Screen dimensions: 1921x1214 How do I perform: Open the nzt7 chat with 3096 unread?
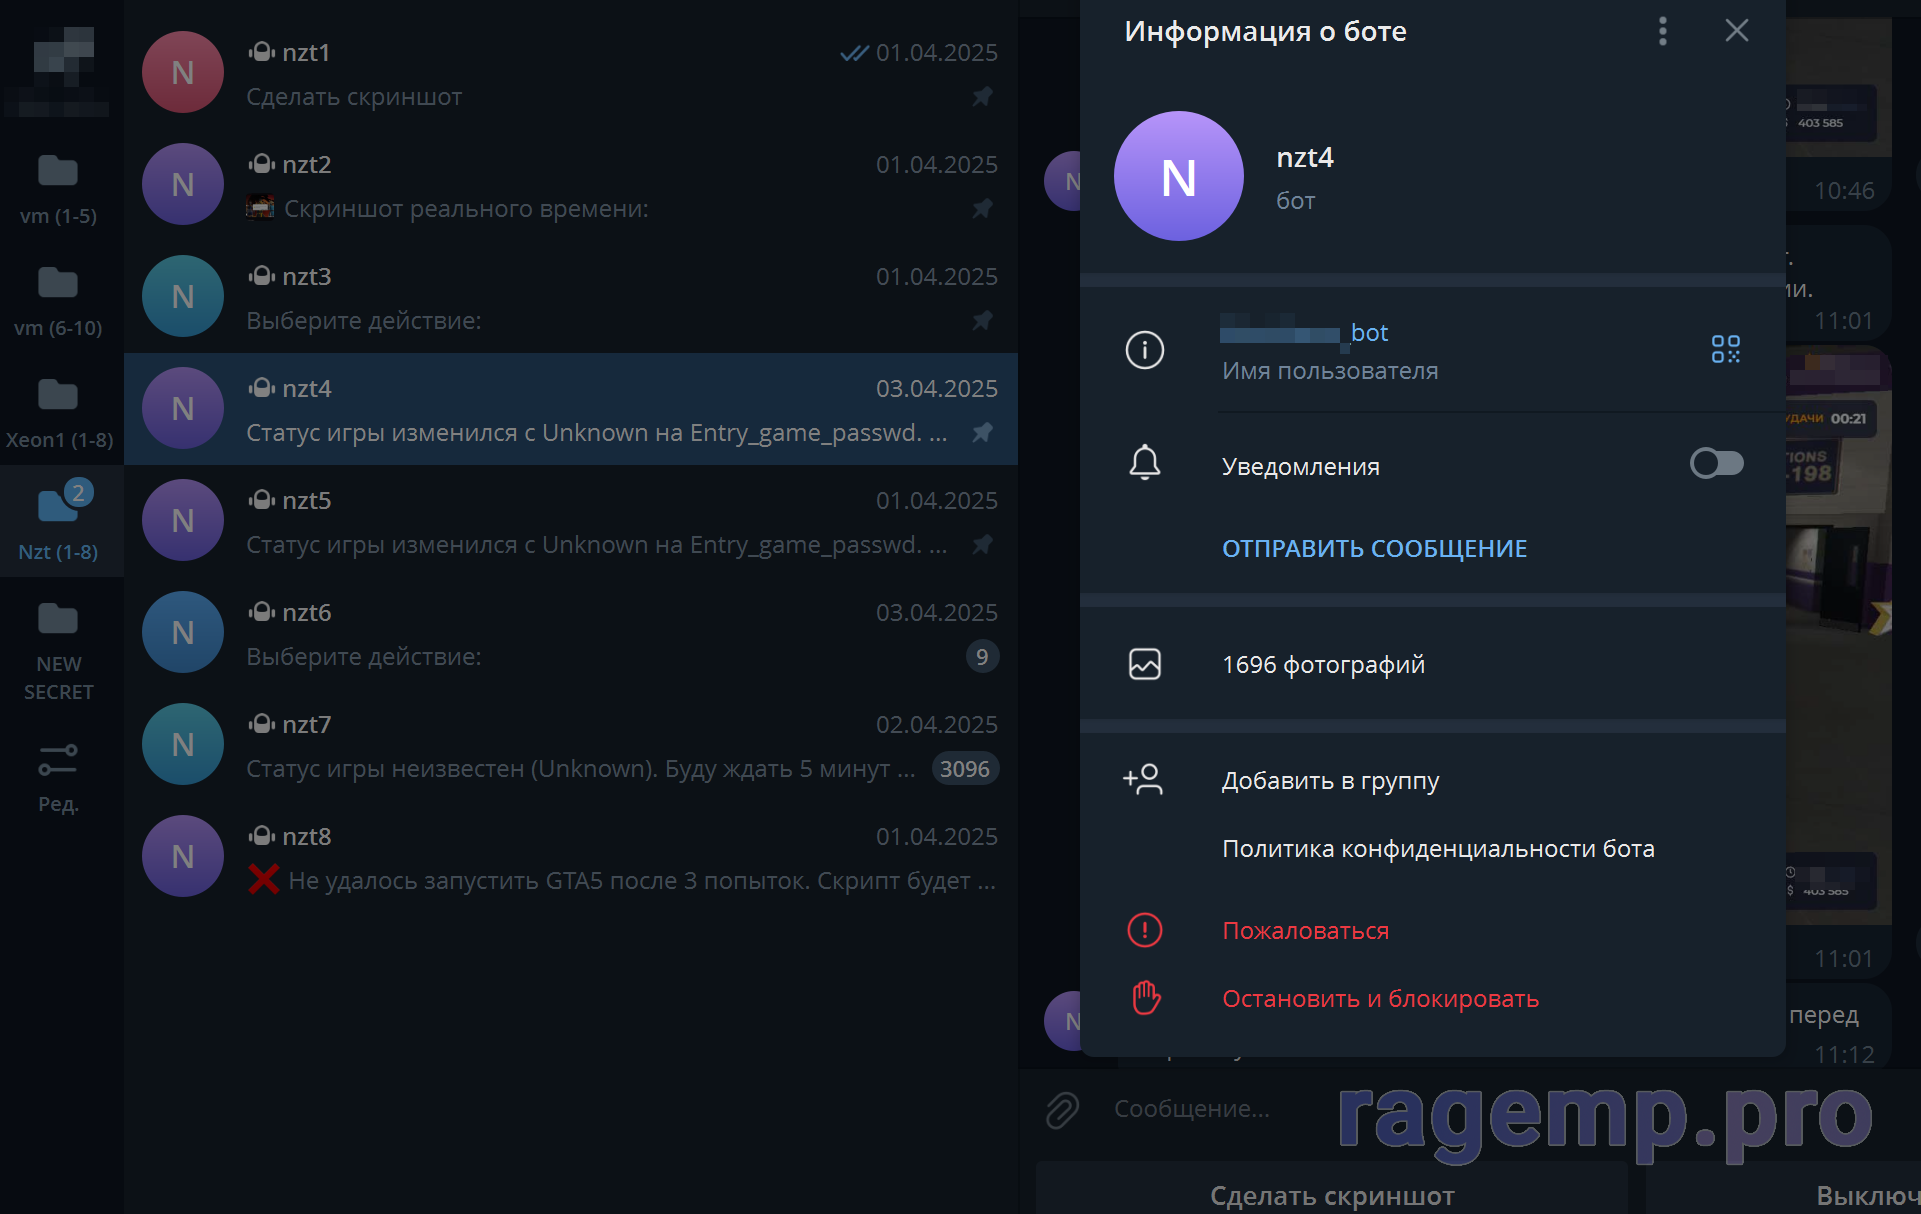tap(570, 745)
